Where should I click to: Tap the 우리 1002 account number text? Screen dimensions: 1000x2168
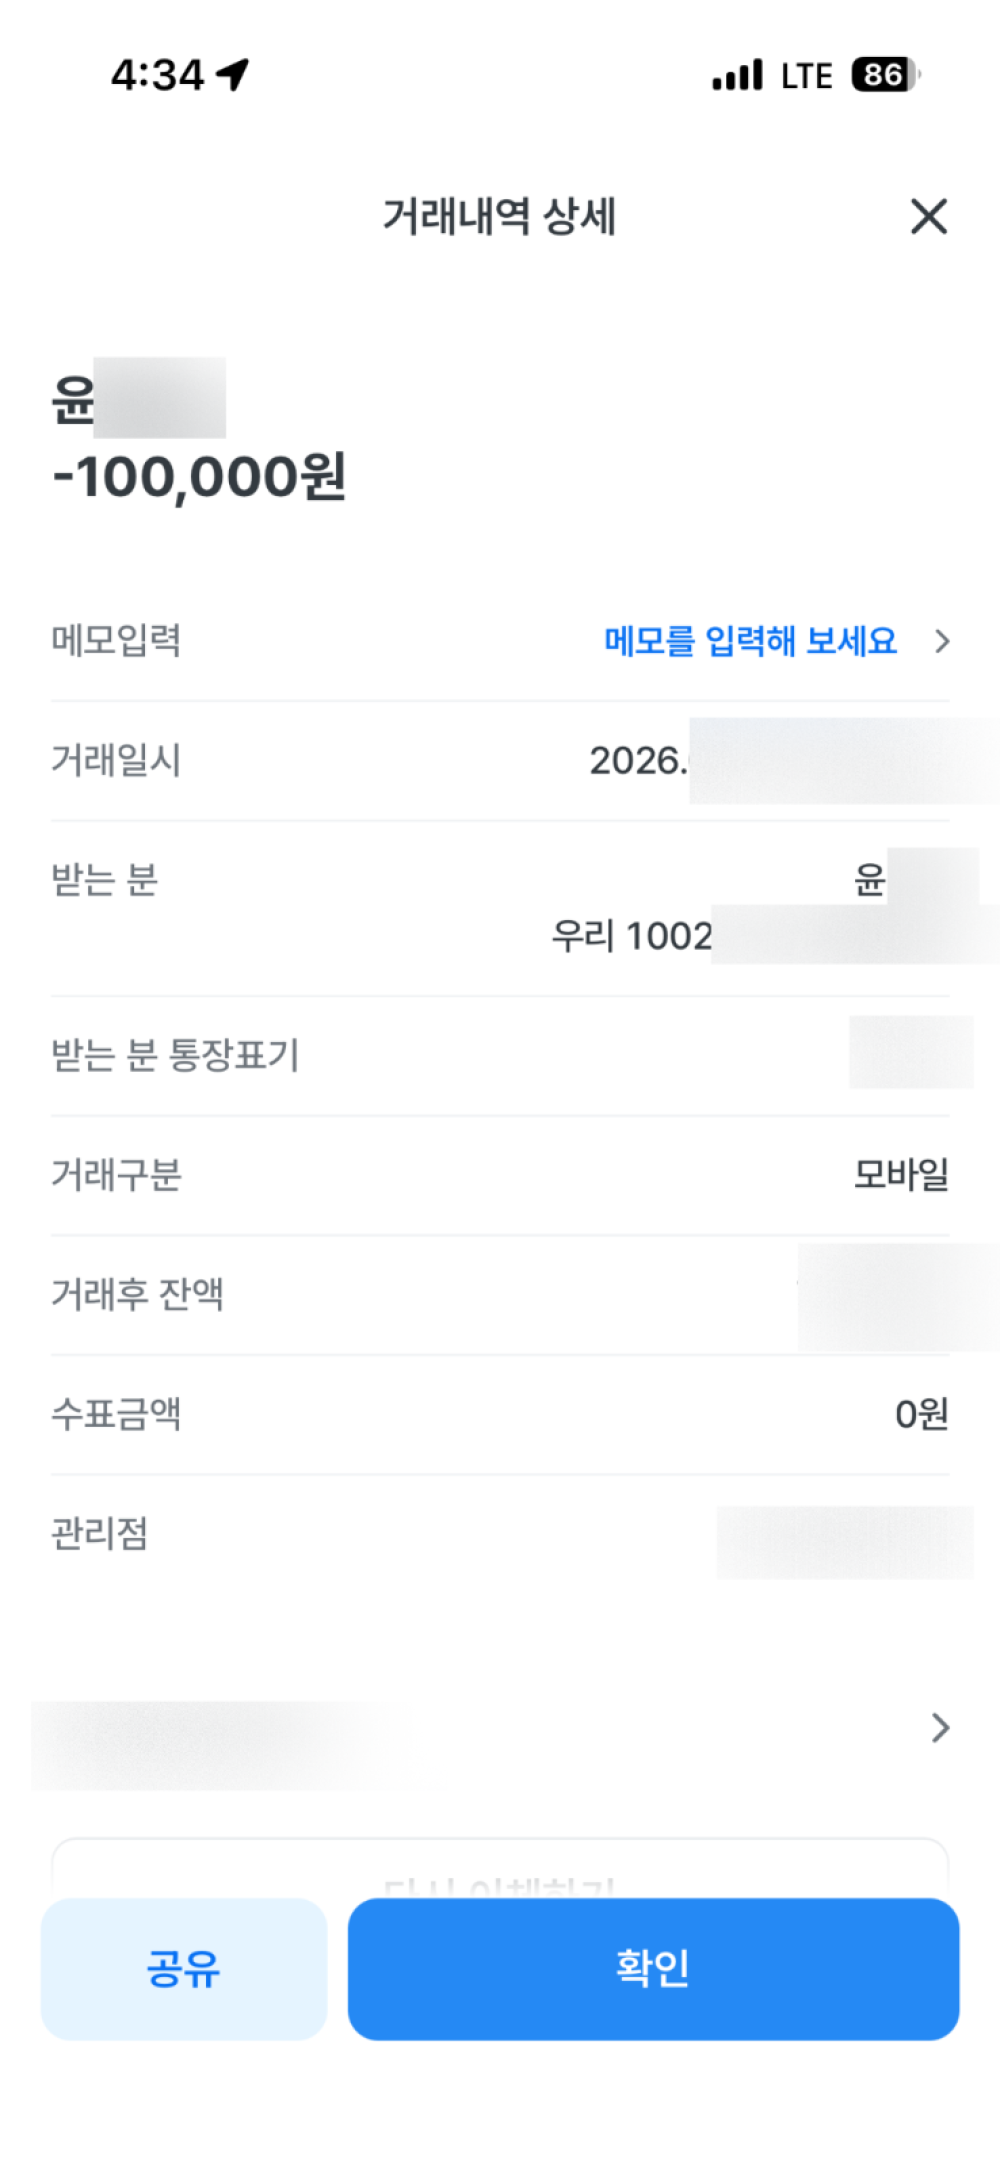tap(632, 936)
